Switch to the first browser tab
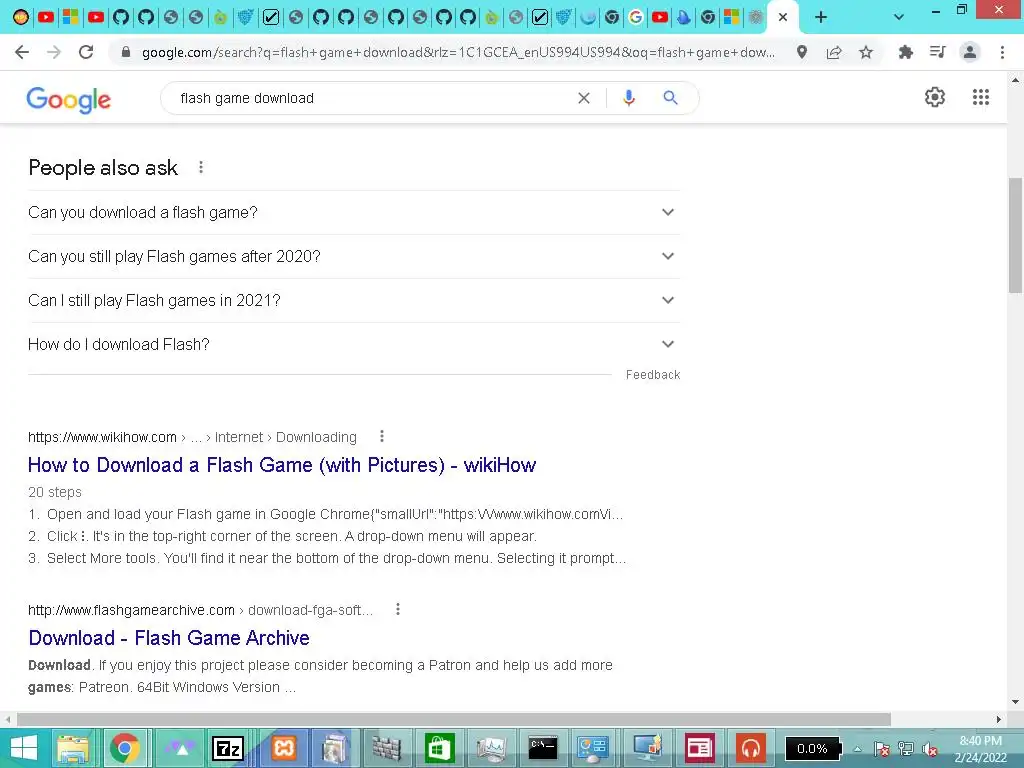 (21, 17)
